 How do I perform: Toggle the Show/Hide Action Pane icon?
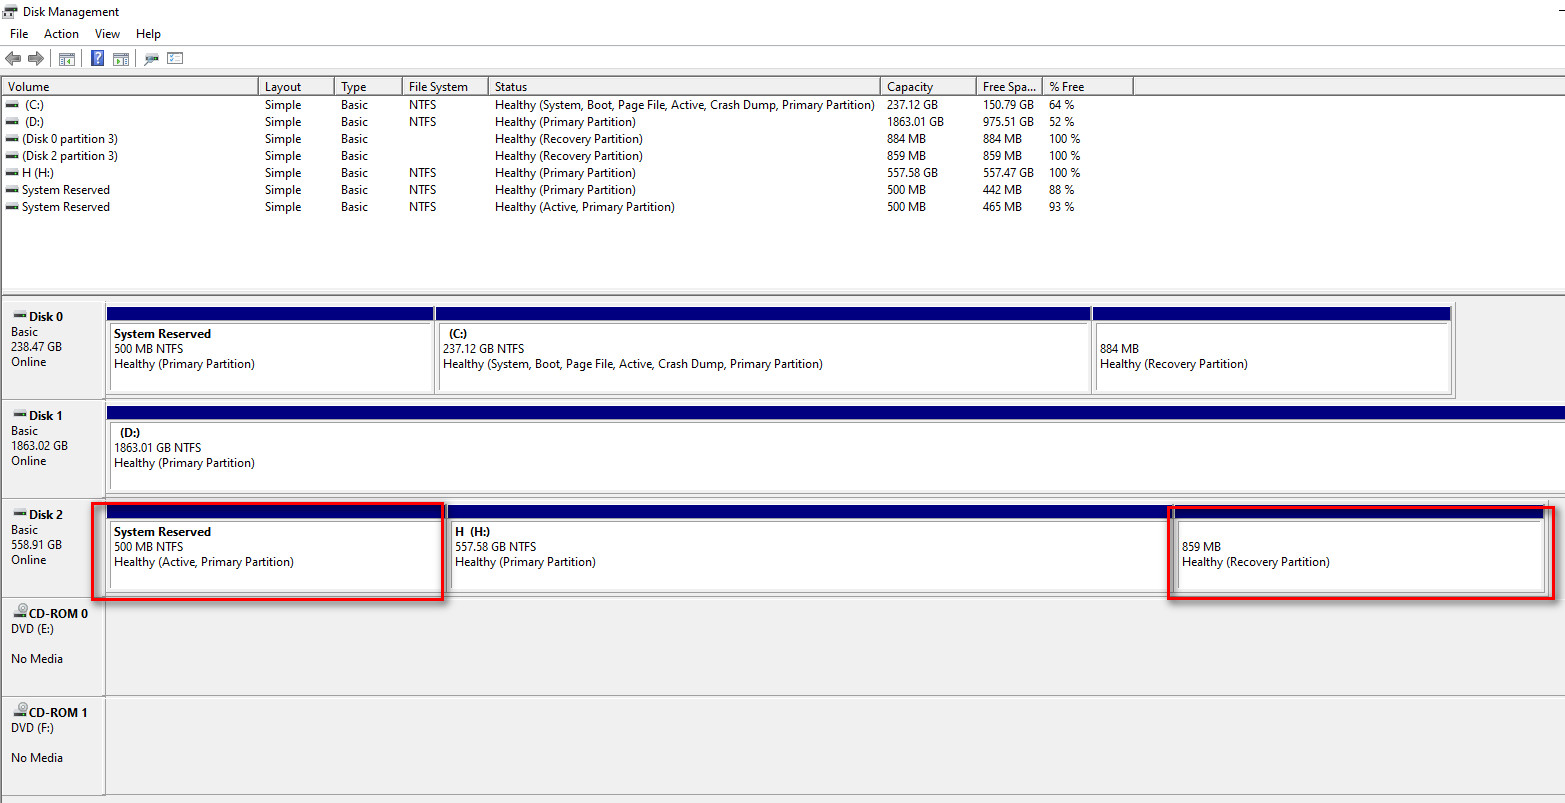pyautogui.click(x=121, y=59)
